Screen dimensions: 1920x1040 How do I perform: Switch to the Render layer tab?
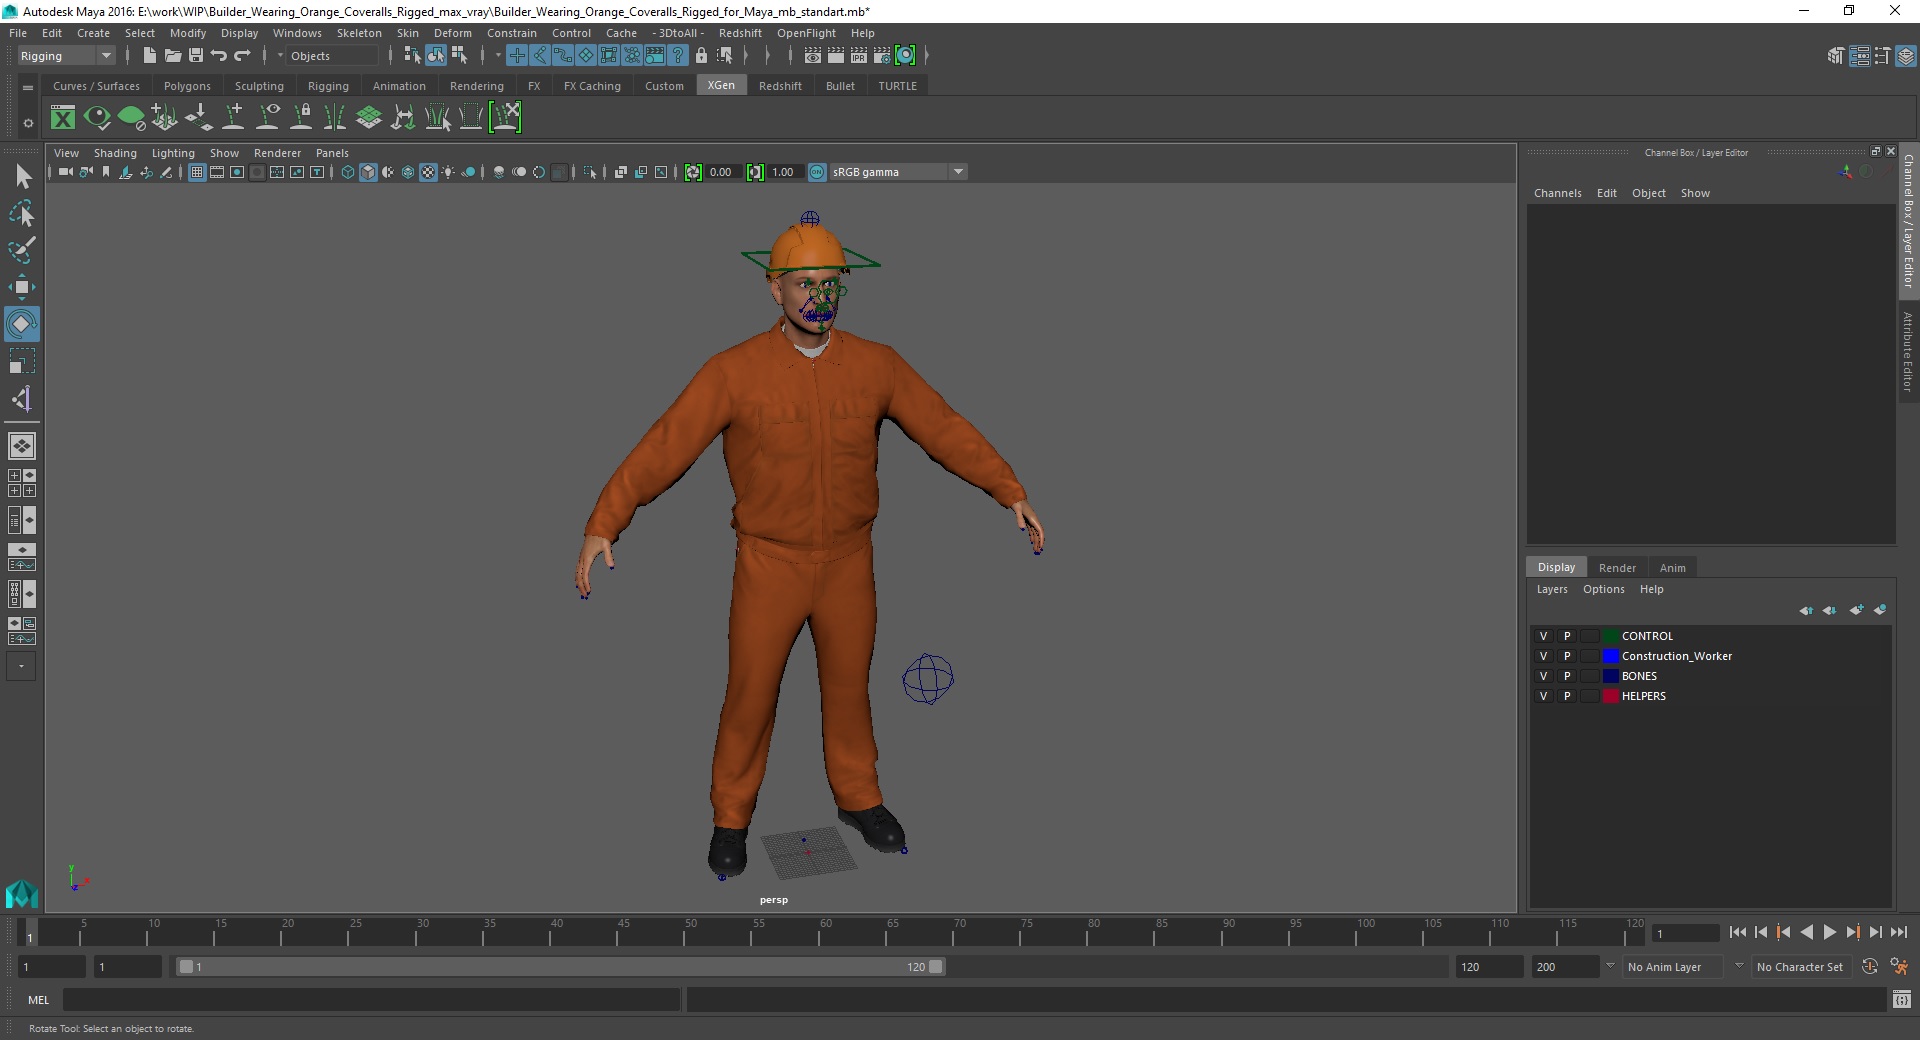pos(1617,567)
